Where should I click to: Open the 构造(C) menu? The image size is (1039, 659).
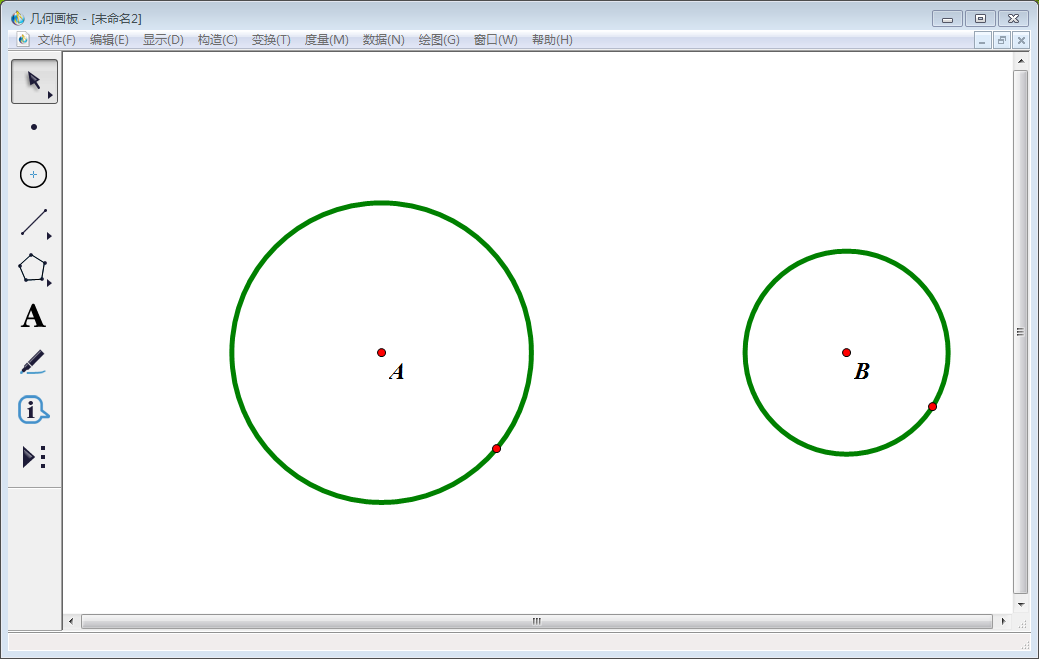click(x=217, y=40)
